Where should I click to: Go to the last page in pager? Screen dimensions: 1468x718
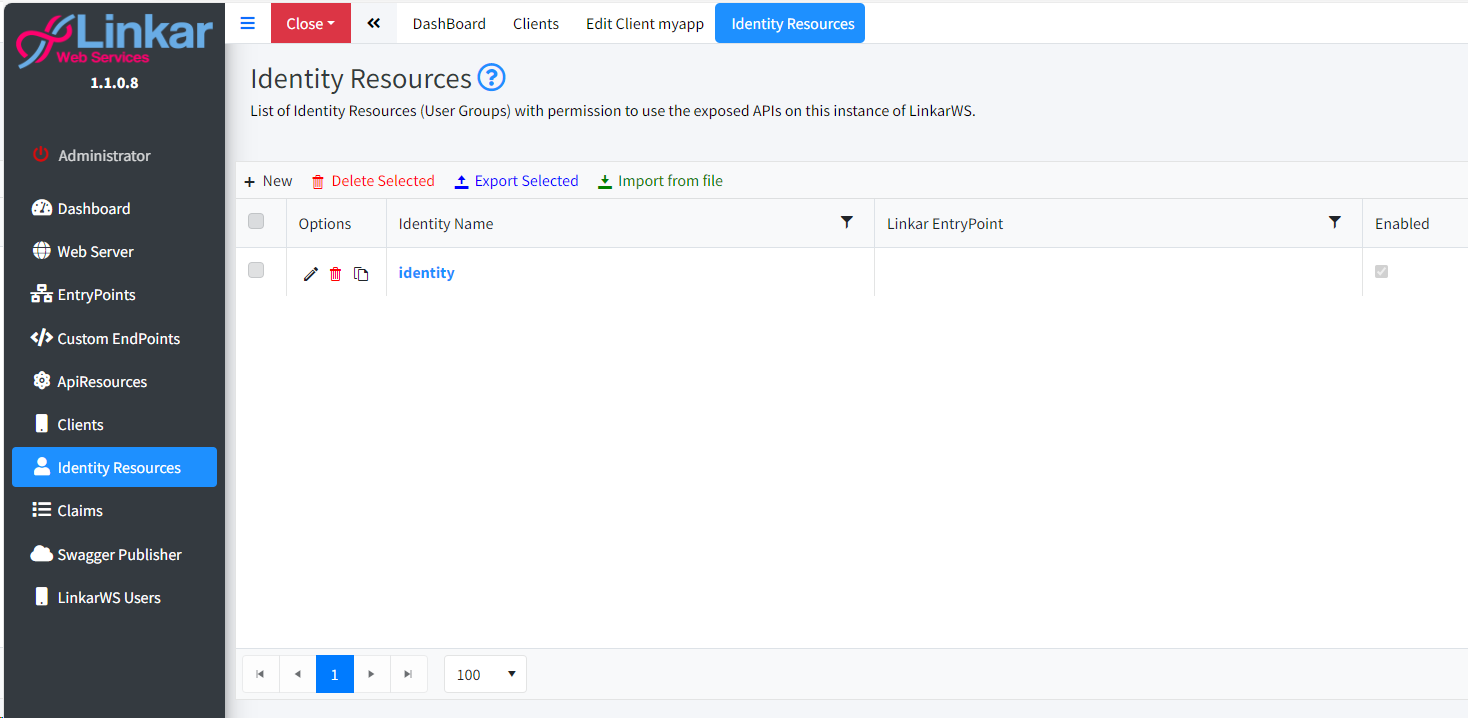(x=408, y=674)
